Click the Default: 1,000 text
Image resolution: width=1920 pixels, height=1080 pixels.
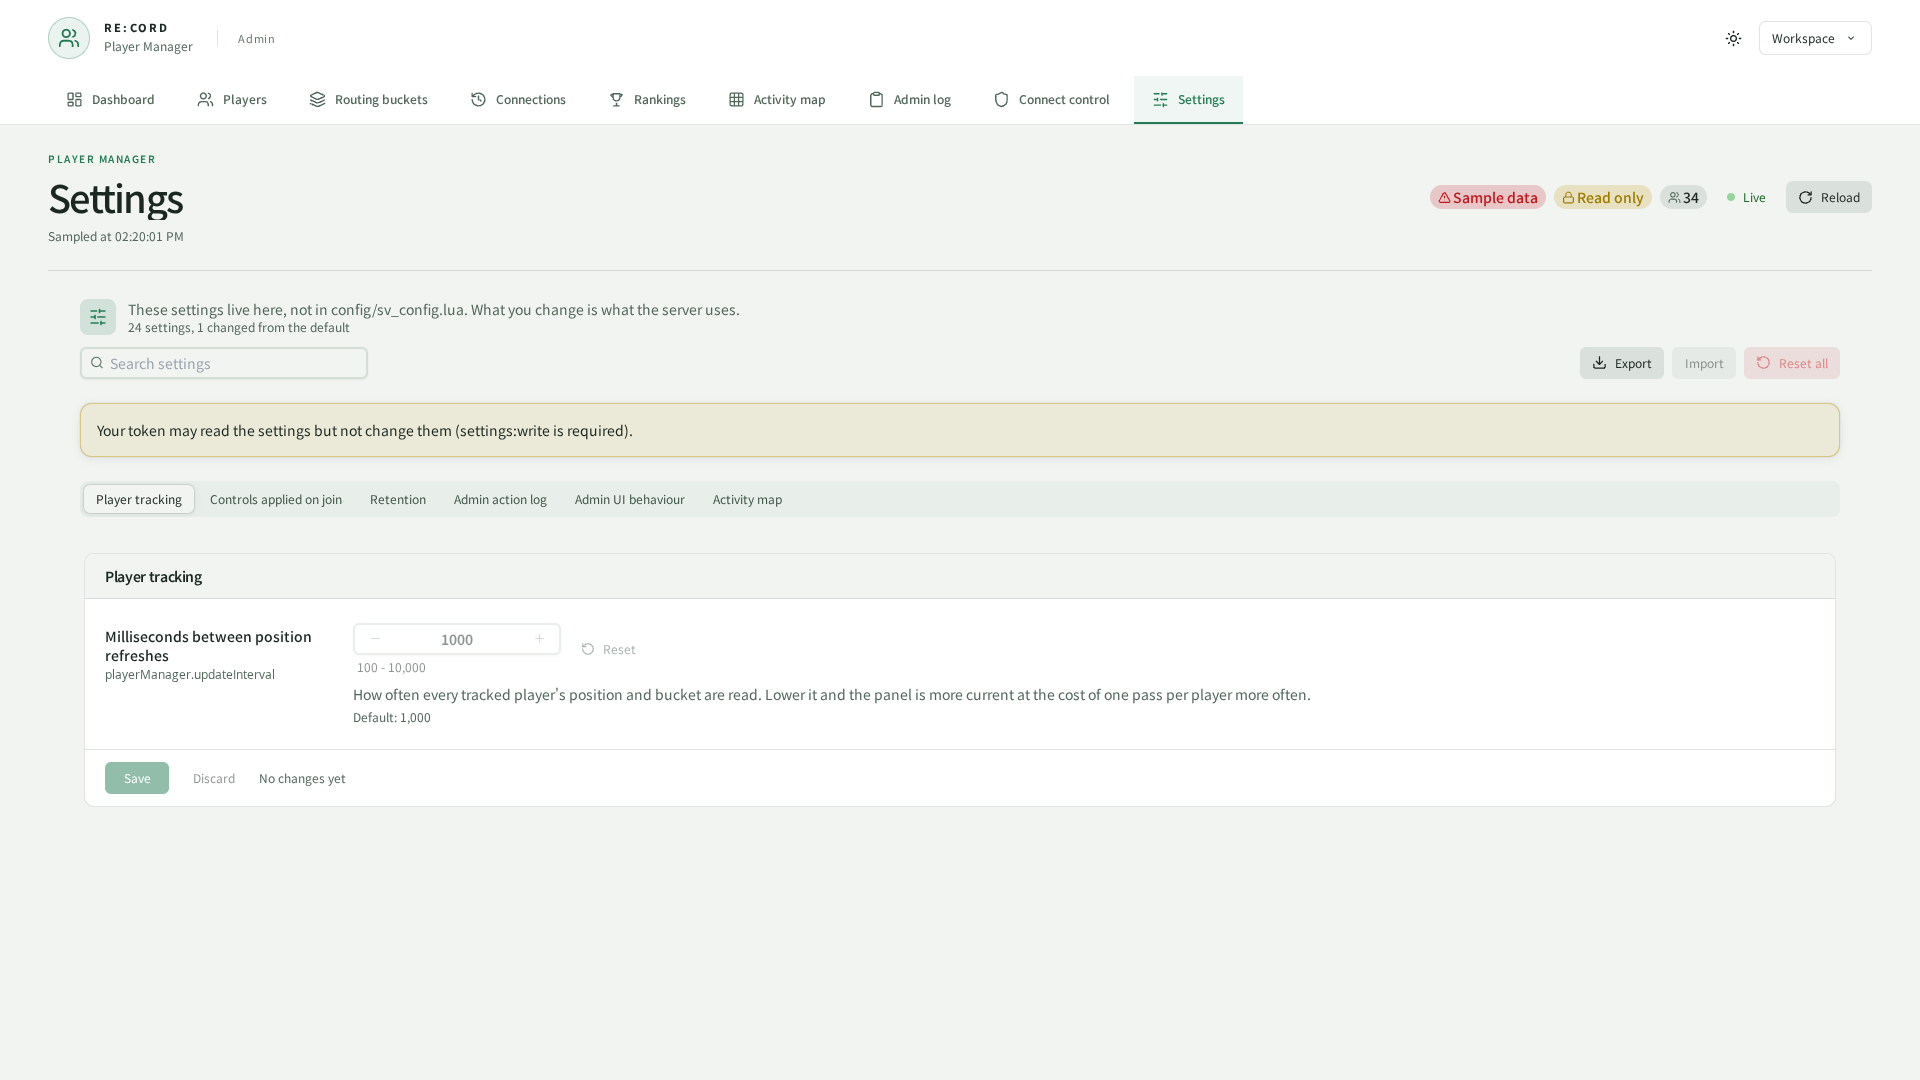pyautogui.click(x=392, y=717)
